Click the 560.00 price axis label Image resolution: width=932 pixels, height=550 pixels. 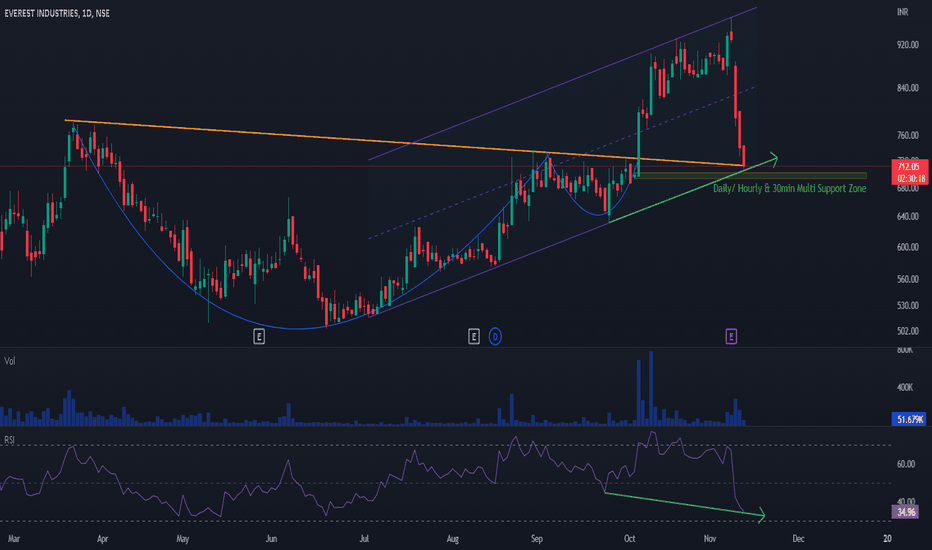[x=908, y=279]
